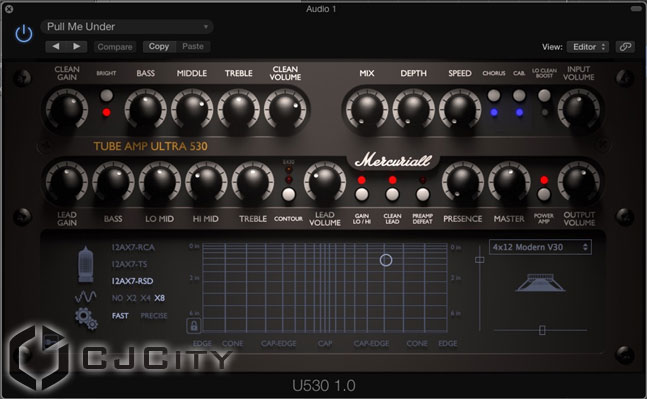Click the link chain icon

click(625, 47)
